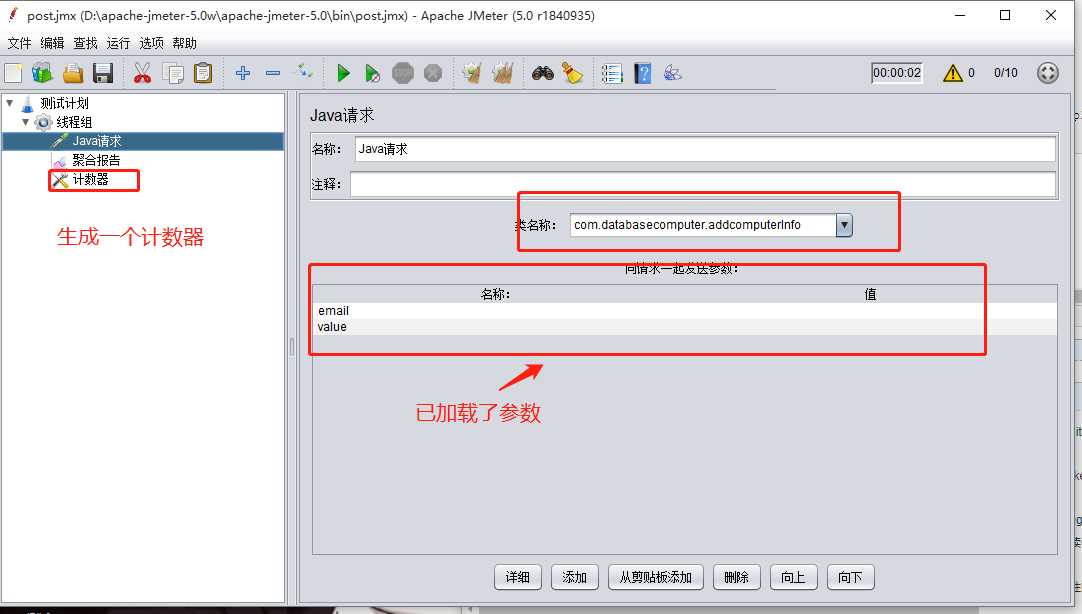This screenshot has width=1082, height=614.
Task: Select the email parameter row
Action: (685, 311)
